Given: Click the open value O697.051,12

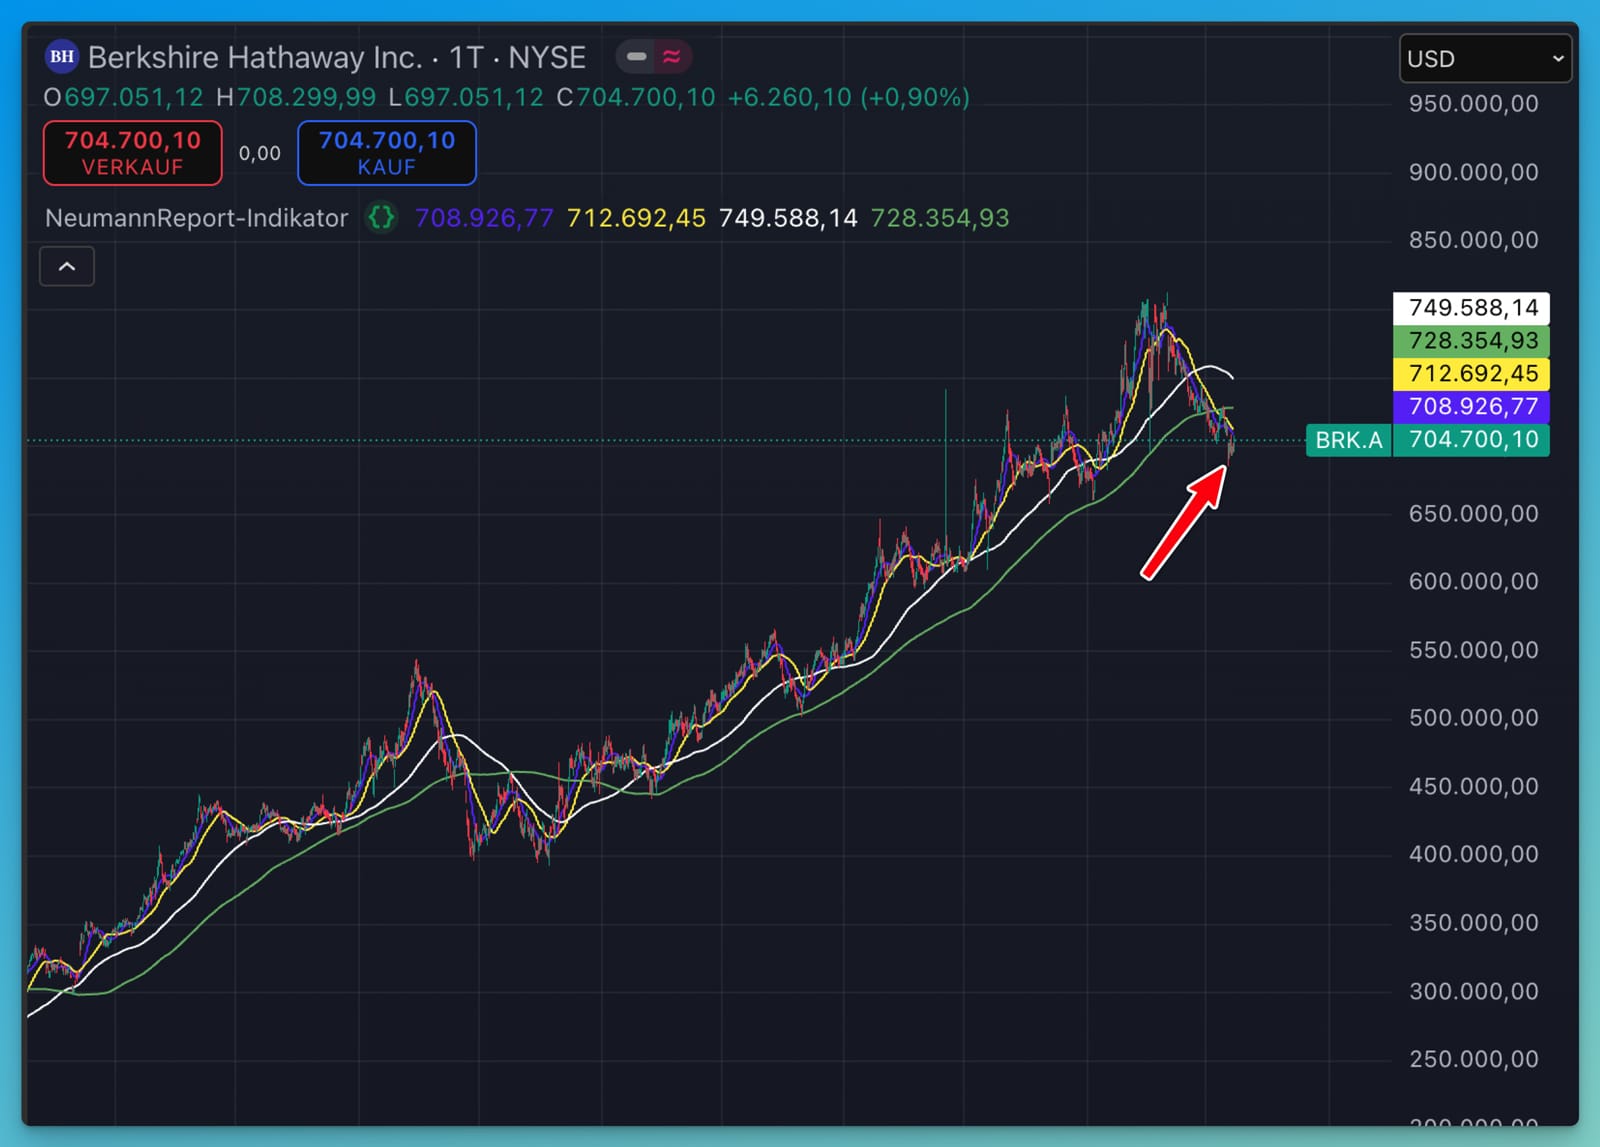Looking at the screenshot, I should coord(123,98).
